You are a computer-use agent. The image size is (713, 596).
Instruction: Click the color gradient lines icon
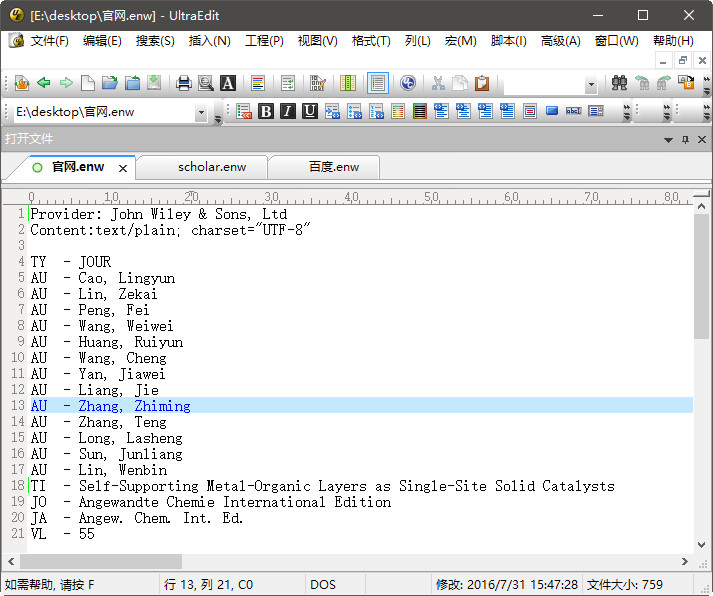click(398, 111)
